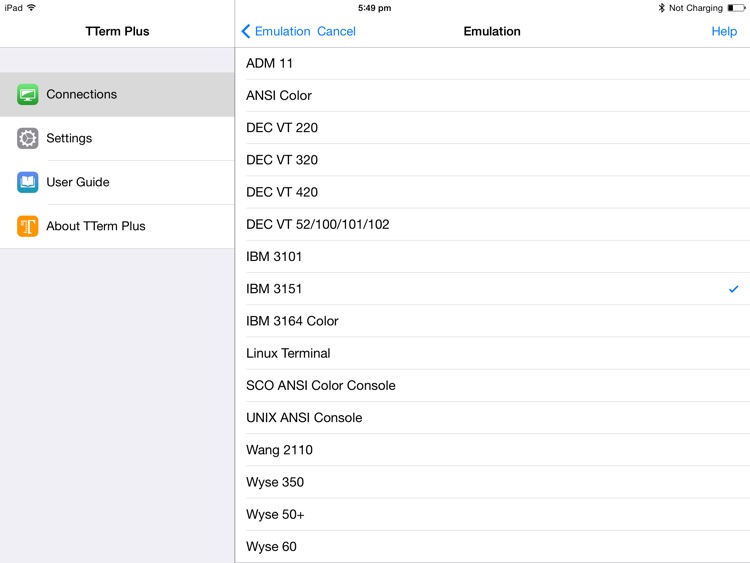Tap the Emulation page title
This screenshot has height=563, width=750.
(x=492, y=31)
